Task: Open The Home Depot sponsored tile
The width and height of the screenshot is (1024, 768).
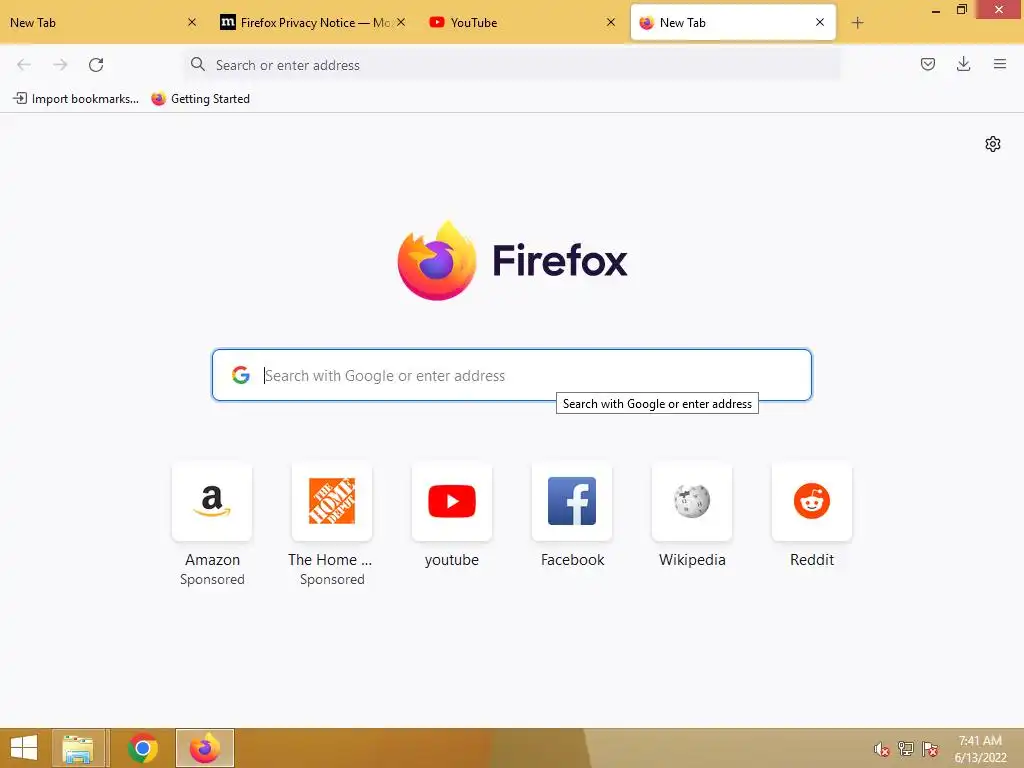Action: [x=332, y=502]
